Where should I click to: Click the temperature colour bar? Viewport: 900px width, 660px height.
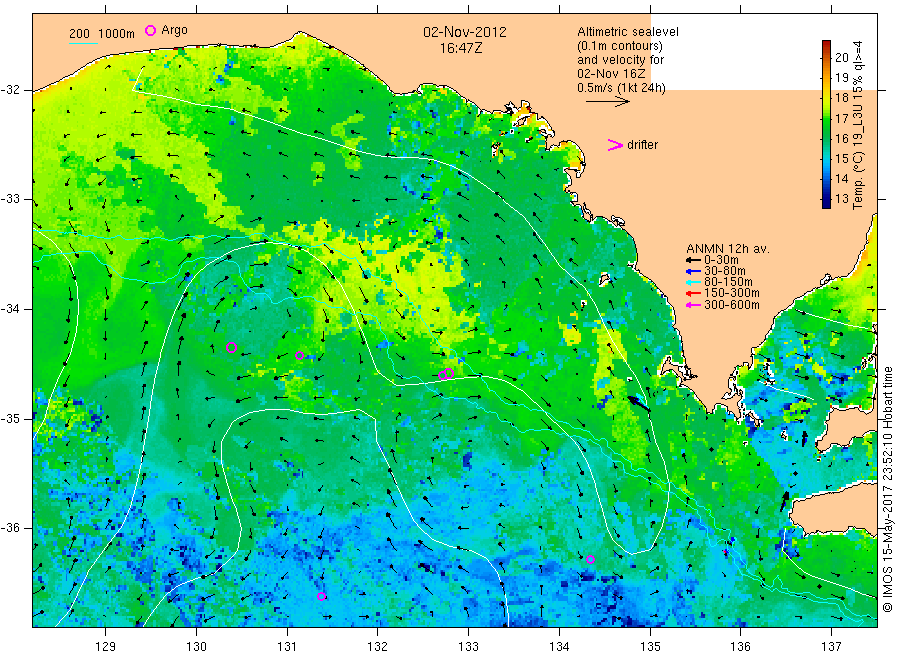coord(826,124)
